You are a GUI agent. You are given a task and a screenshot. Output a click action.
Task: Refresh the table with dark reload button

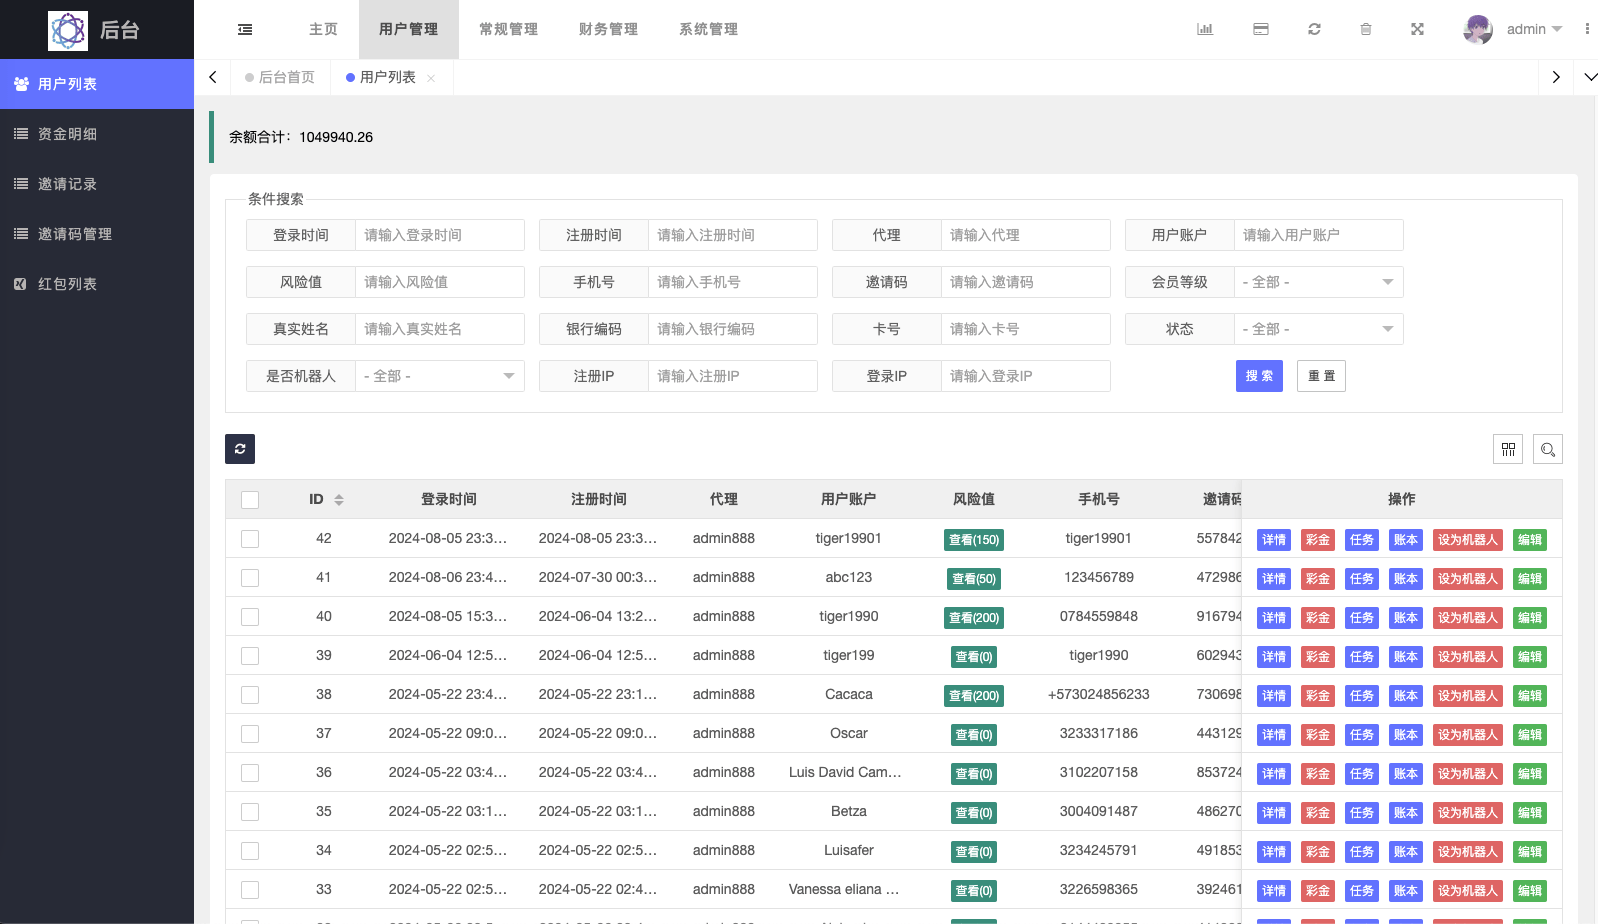(x=240, y=449)
